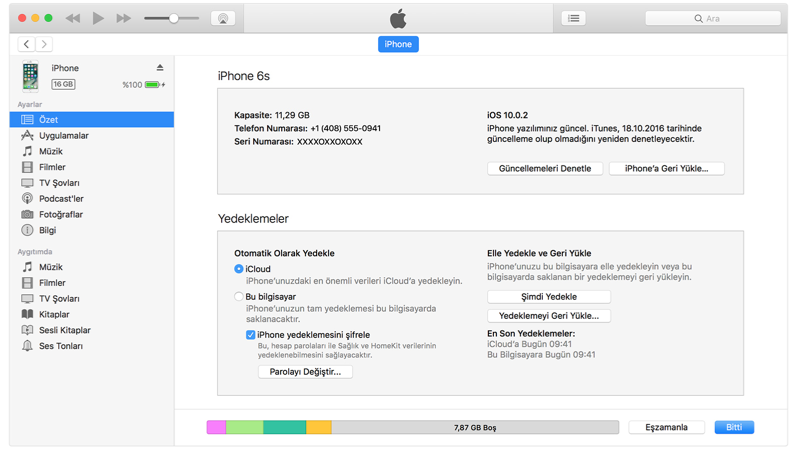Viewport: 797px width, 452px height.
Task: Click the Telefon Numarası text
Action: click(308, 128)
